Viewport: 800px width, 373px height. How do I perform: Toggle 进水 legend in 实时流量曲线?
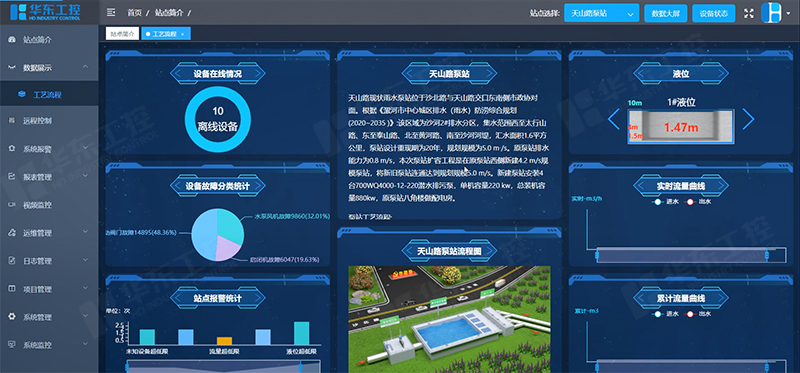[x=664, y=202]
